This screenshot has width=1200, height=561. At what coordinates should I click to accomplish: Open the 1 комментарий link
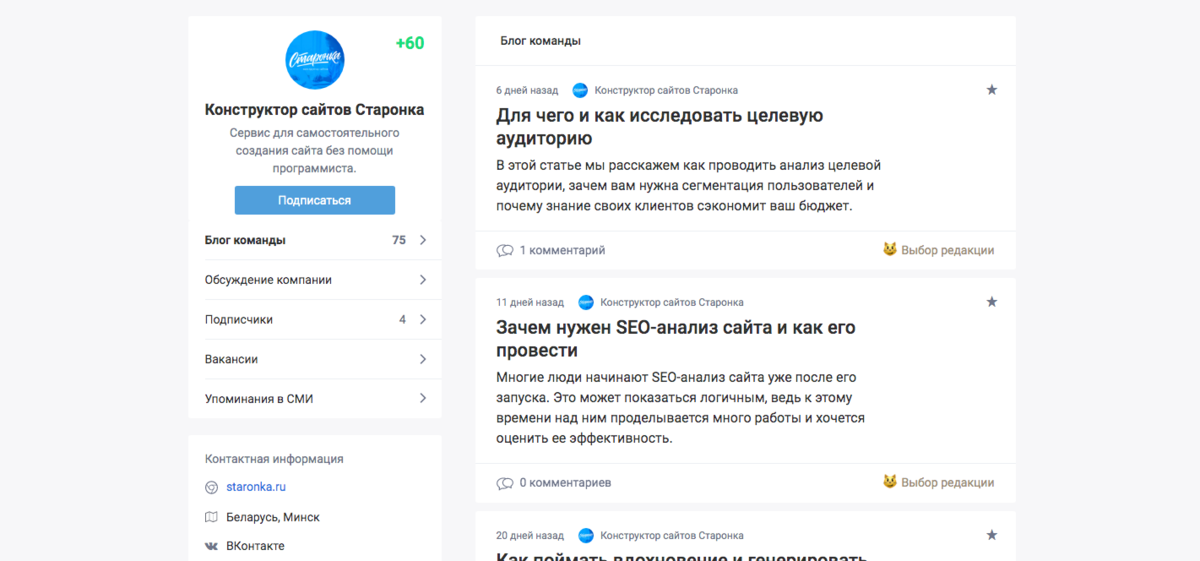[x=562, y=251]
